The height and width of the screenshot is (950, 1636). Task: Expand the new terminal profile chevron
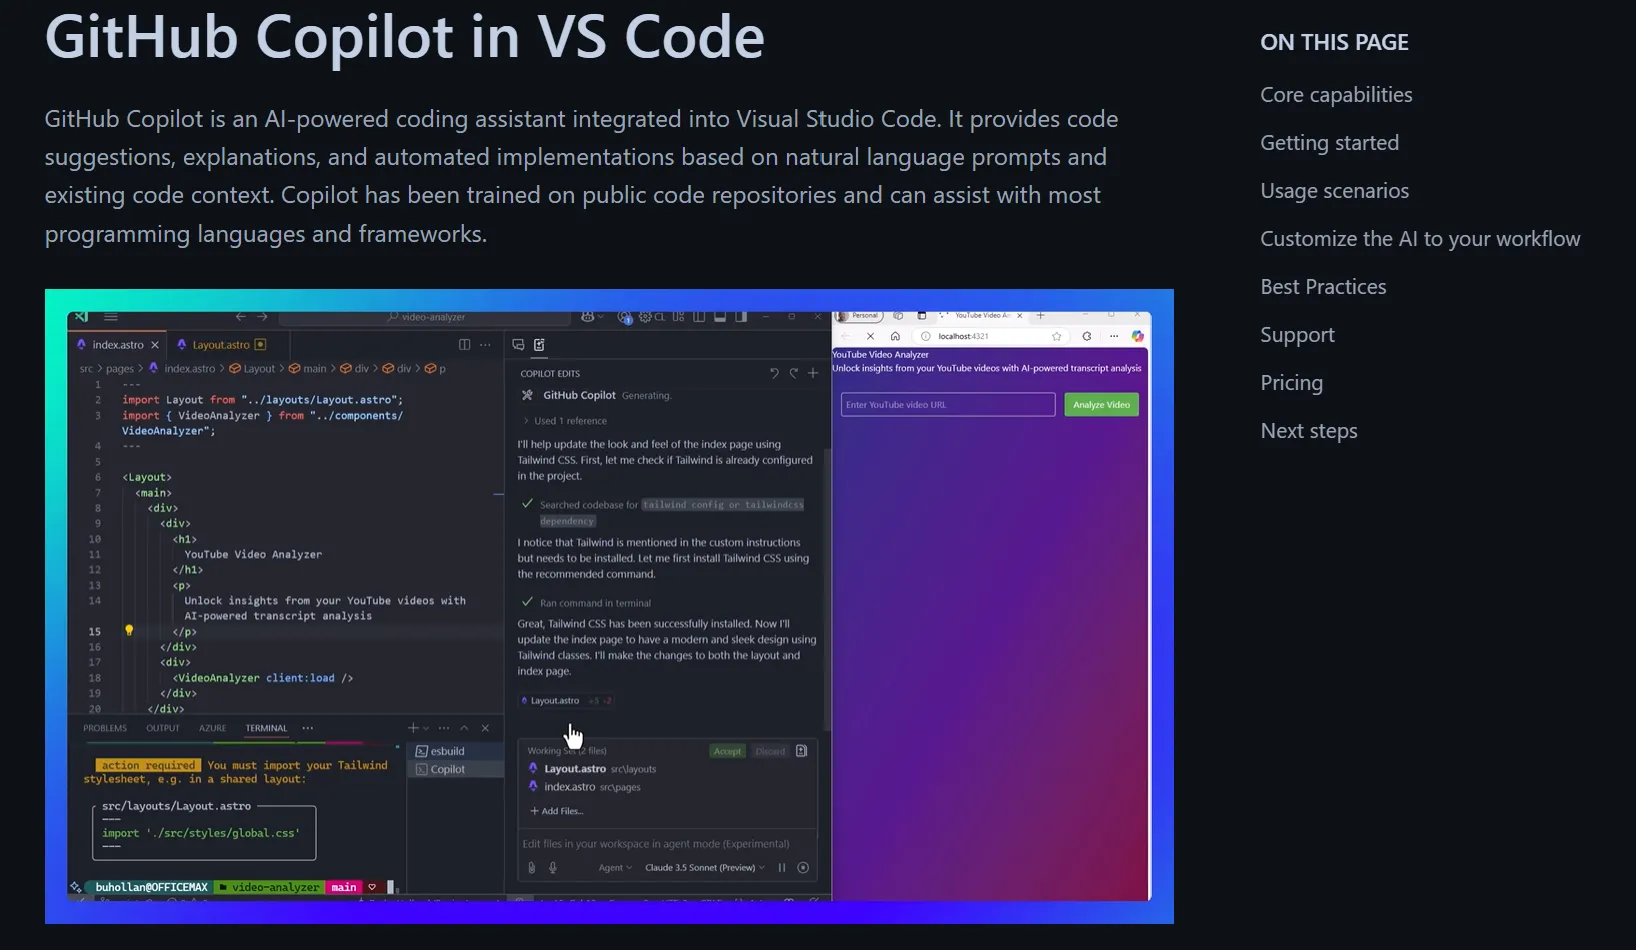(426, 728)
